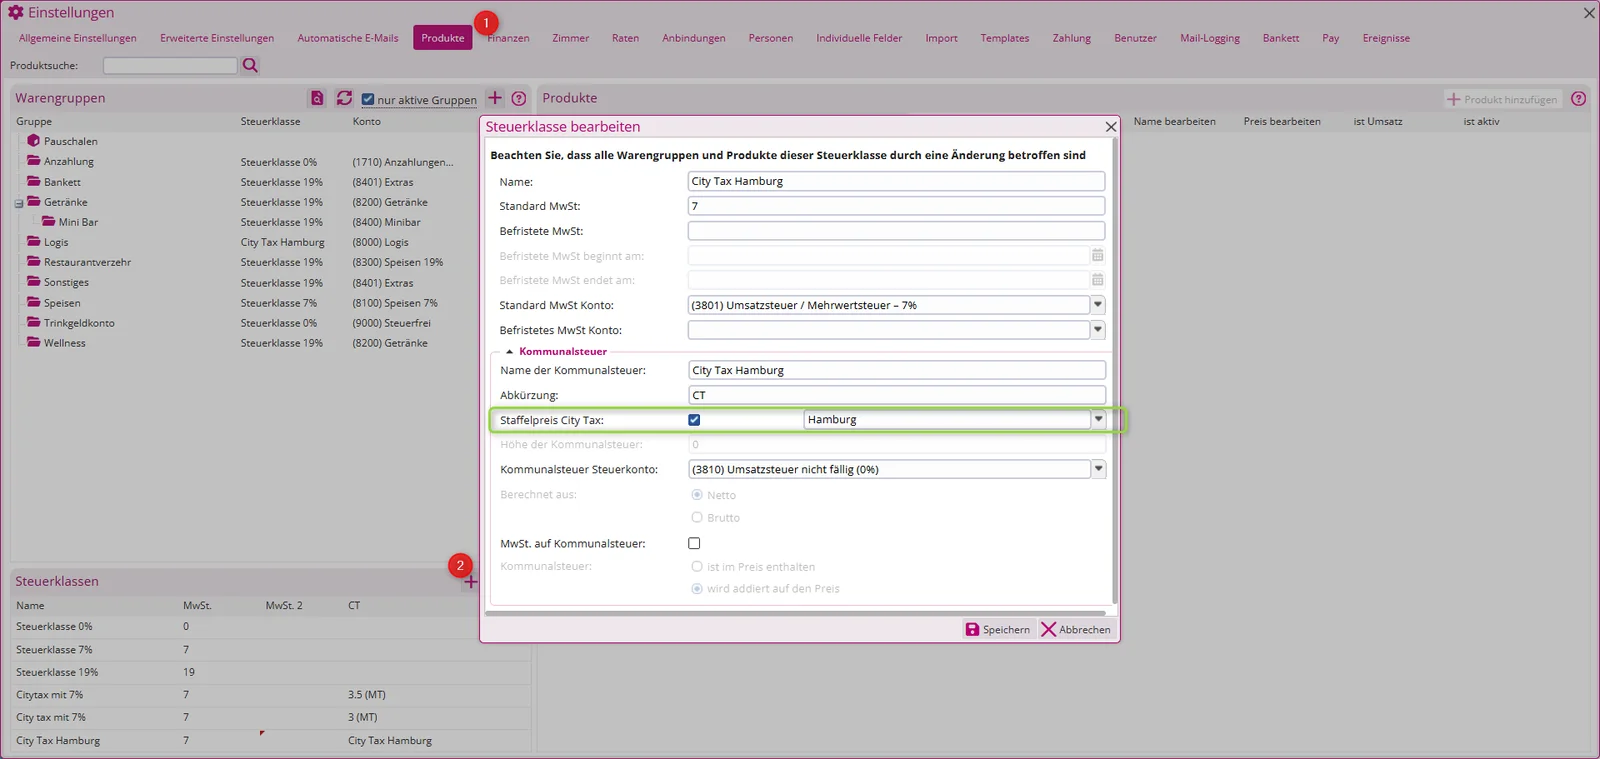Open Standard MwSt Konto dropdown

(x=1098, y=305)
